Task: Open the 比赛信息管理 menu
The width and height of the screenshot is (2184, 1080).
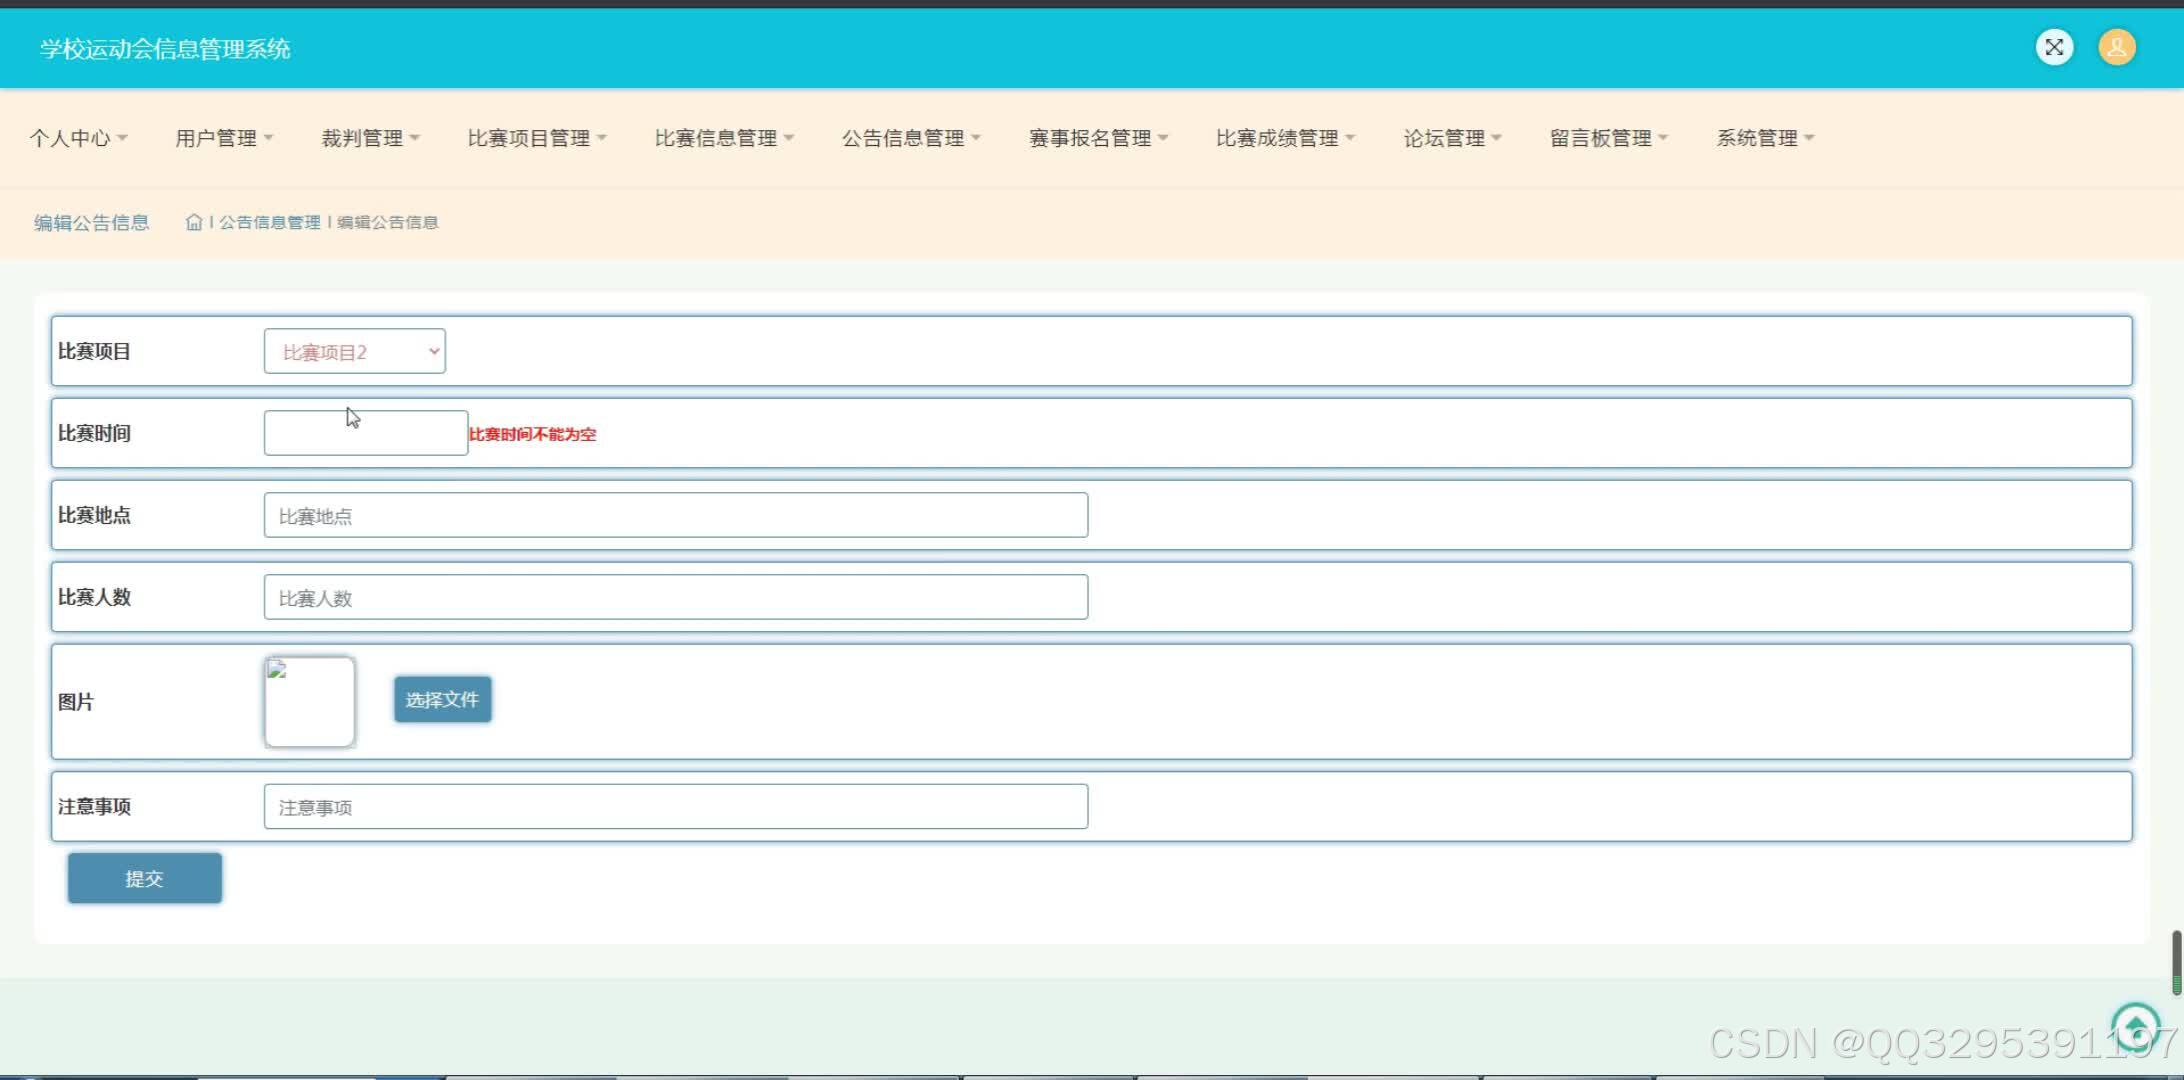Action: (724, 138)
